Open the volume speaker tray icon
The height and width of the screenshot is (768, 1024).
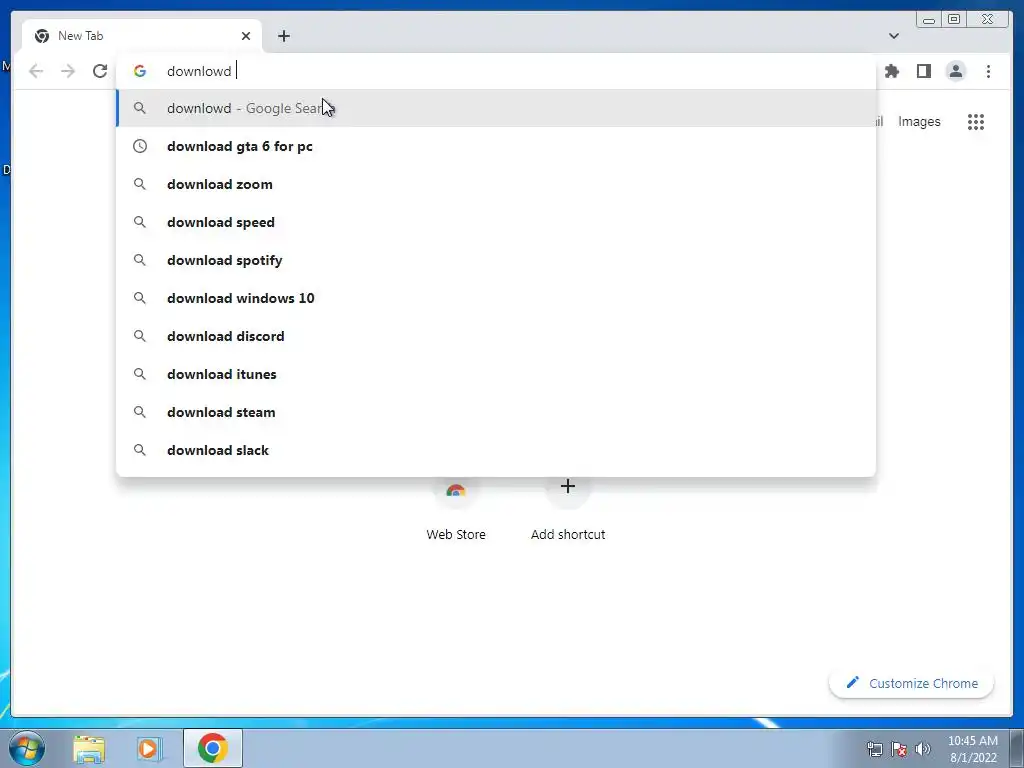coord(923,748)
